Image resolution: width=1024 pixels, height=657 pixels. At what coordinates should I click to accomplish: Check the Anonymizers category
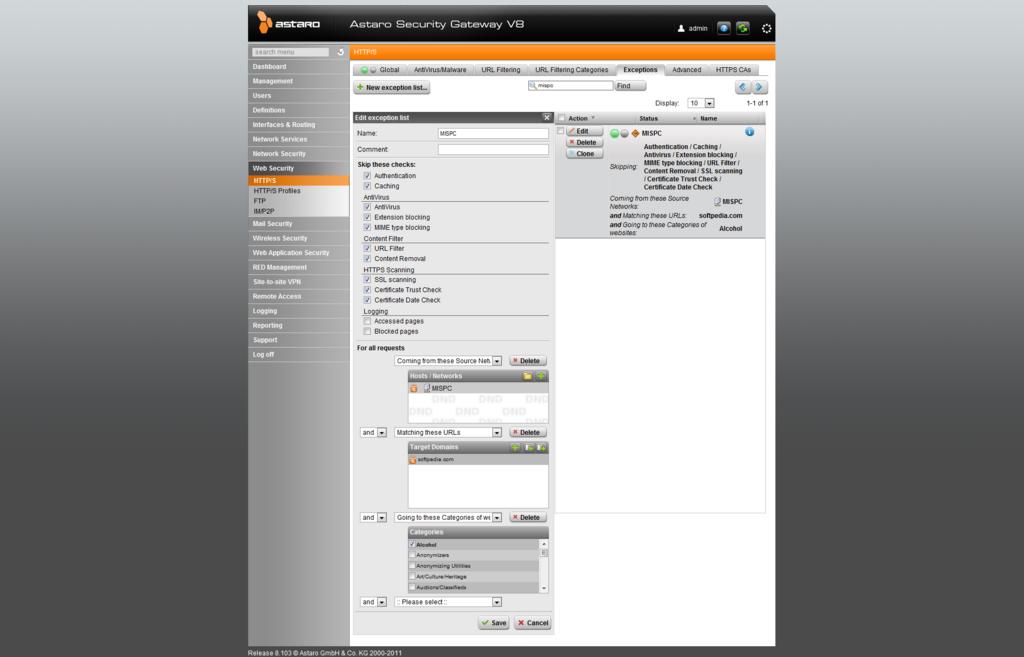(x=412, y=555)
